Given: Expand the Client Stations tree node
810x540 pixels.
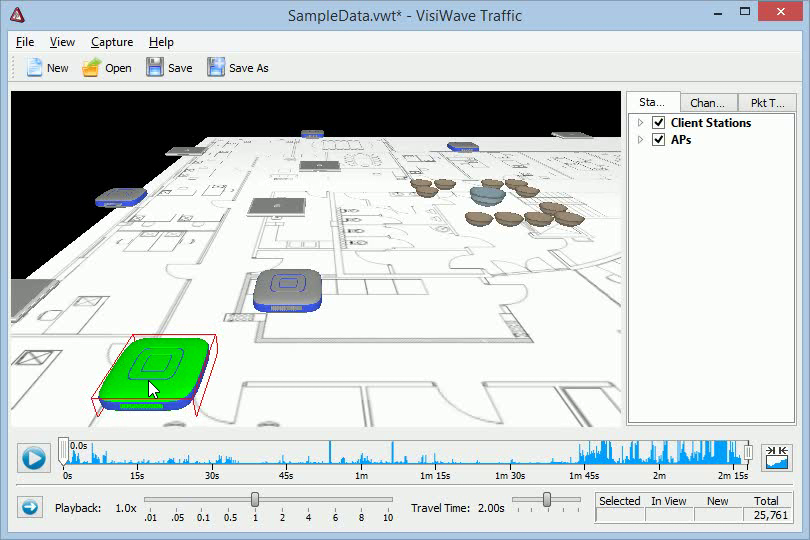Looking at the screenshot, I should tap(641, 122).
